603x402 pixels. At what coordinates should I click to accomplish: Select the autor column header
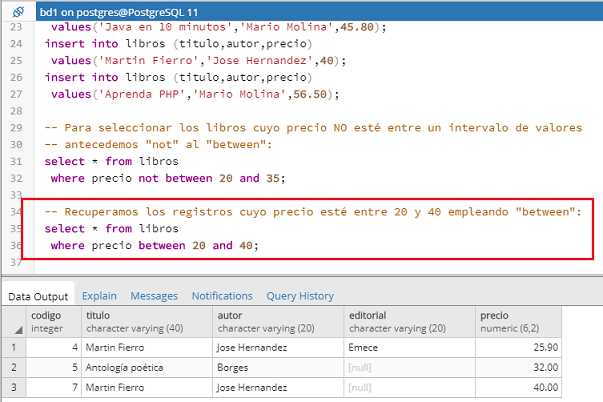click(x=278, y=322)
